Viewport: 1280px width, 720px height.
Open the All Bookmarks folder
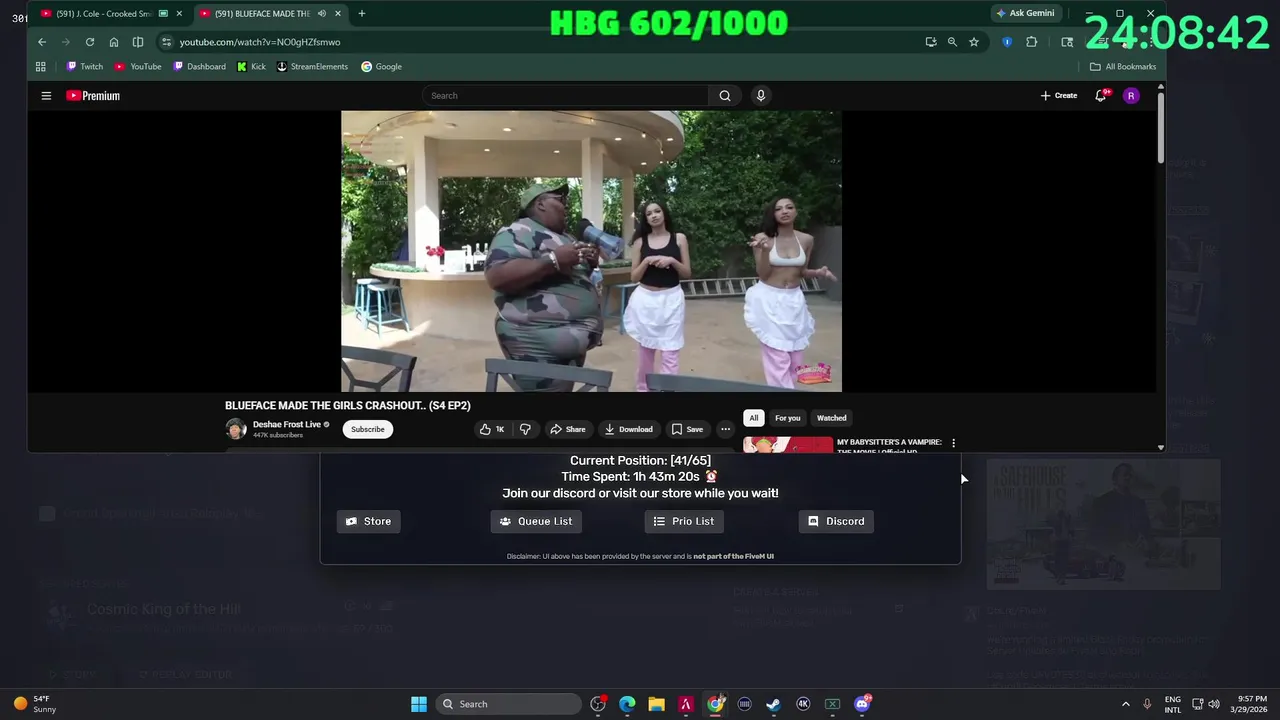(x=1123, y=67)
